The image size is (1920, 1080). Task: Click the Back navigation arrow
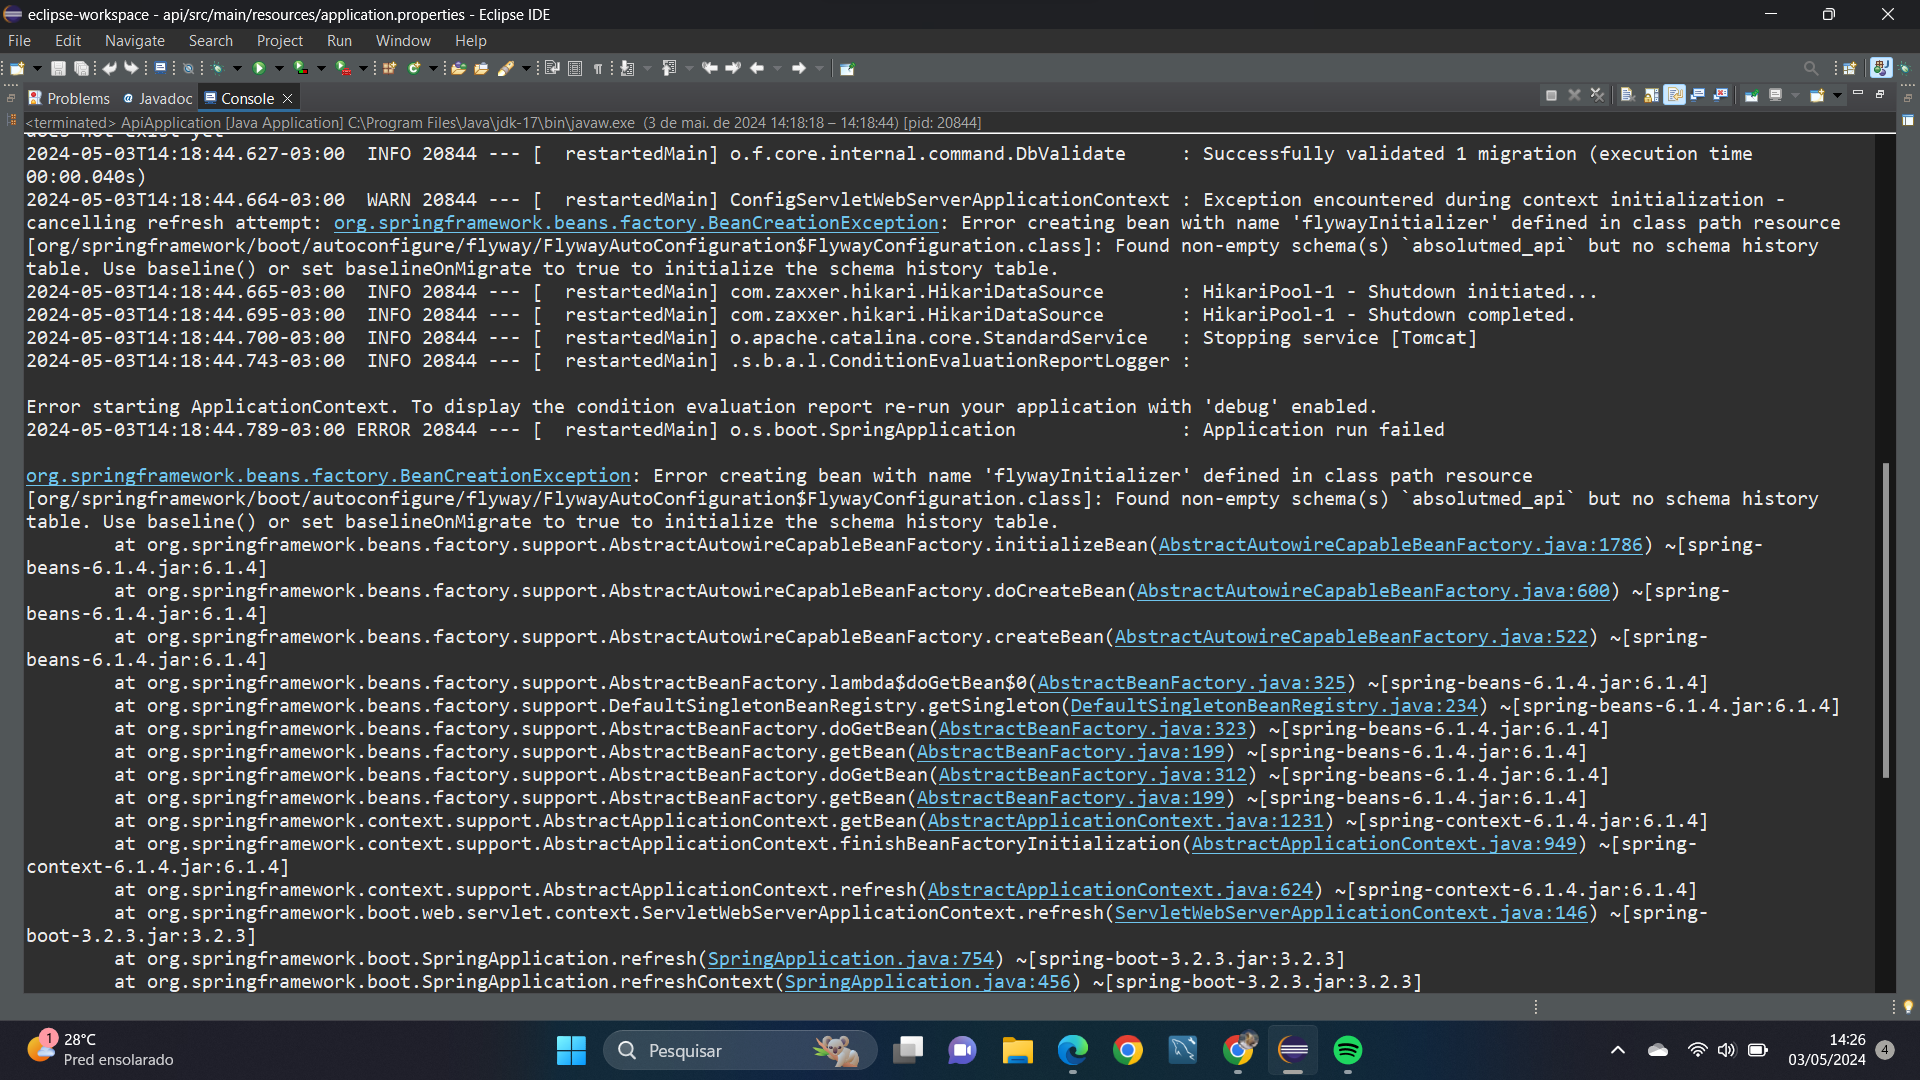[x=757, y=68]
